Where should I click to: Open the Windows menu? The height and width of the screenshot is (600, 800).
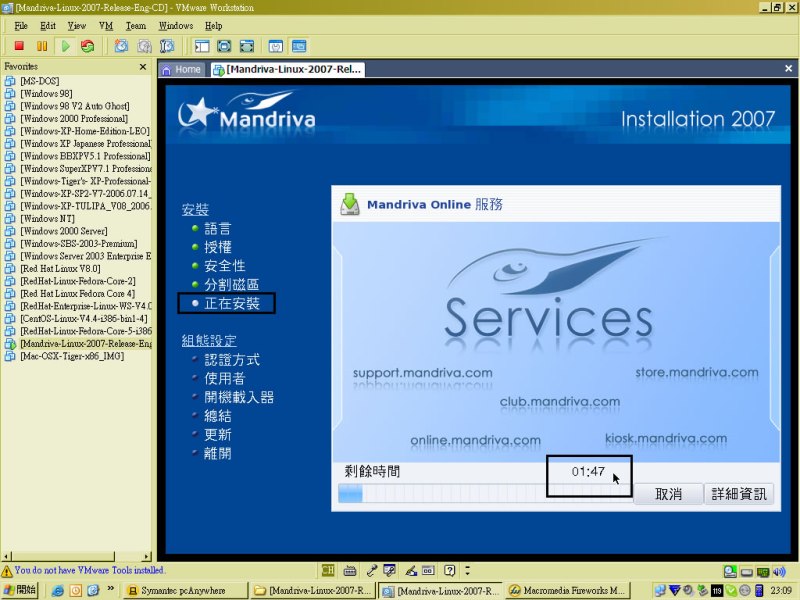point(176,26)
